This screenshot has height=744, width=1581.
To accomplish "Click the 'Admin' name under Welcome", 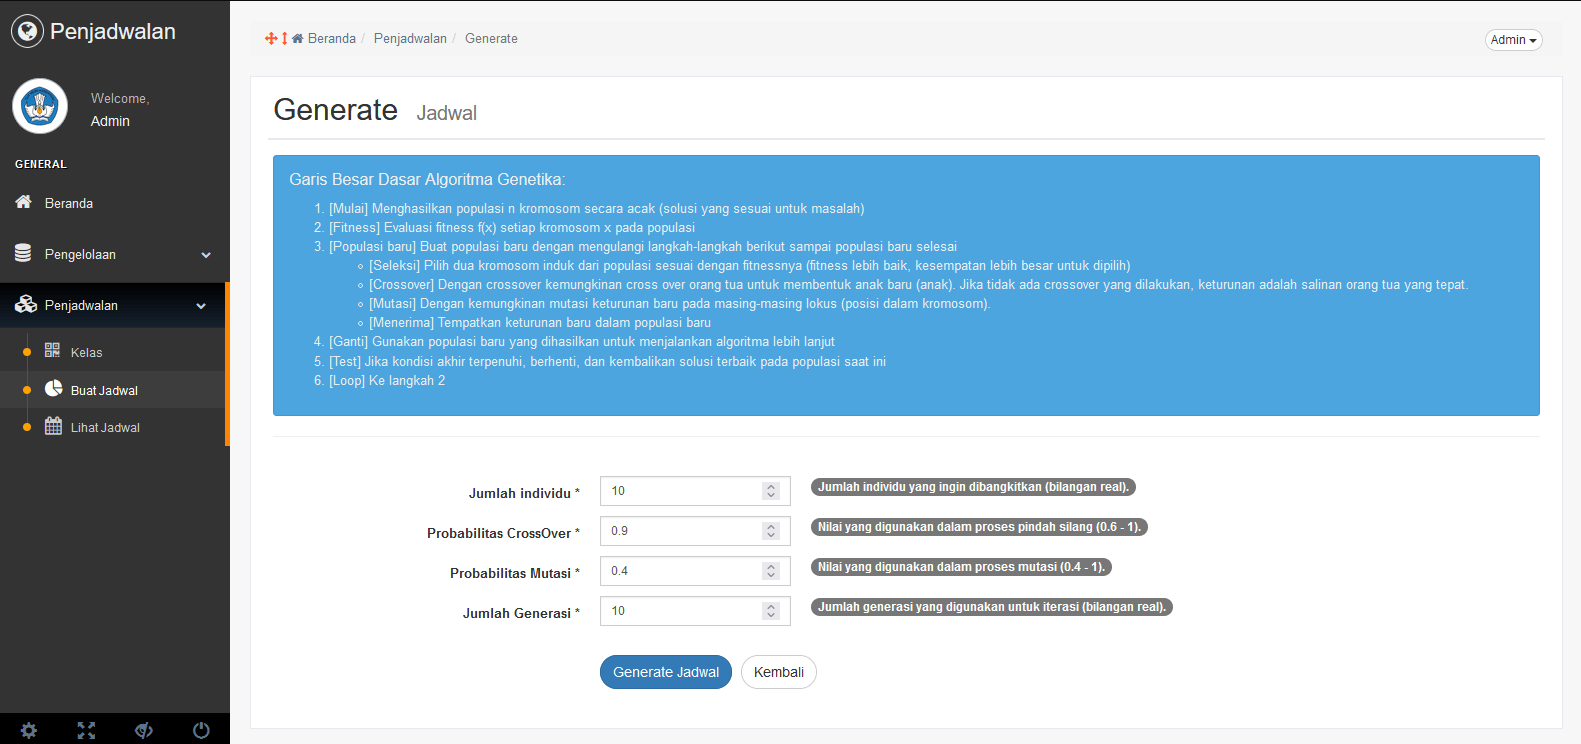I will click(x=110, y=121).
